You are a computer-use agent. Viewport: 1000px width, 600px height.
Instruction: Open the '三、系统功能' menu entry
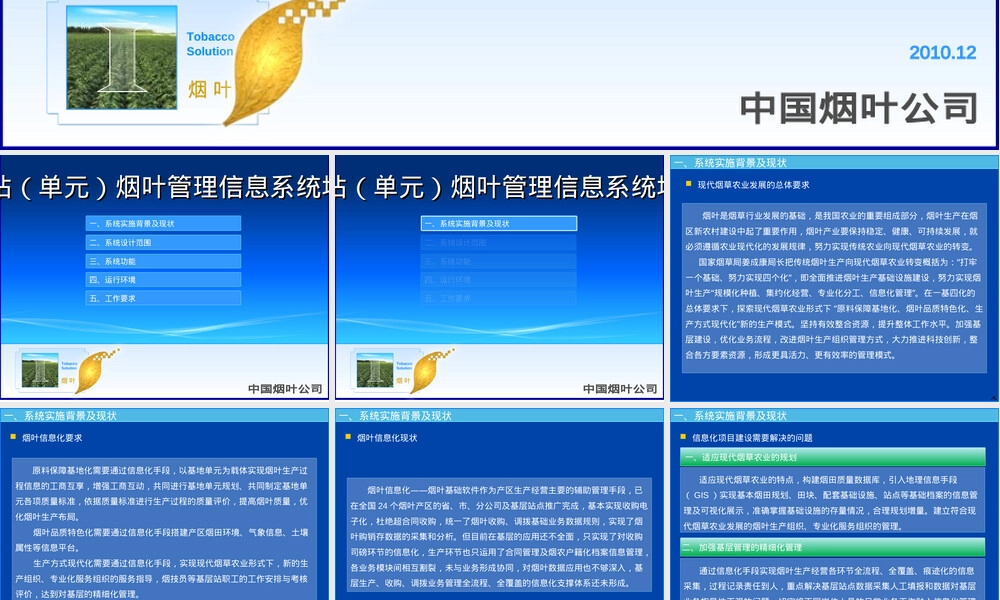tap(163, 261)
